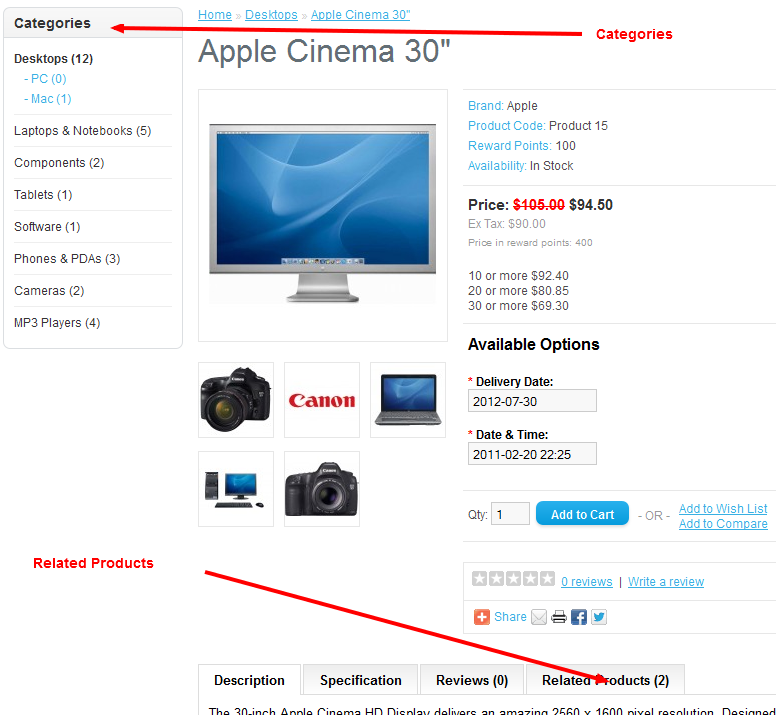Screen dimensions: 776x715
Task: Click the main Apple Cinema monitor image
Action: (x=323, y=215)
